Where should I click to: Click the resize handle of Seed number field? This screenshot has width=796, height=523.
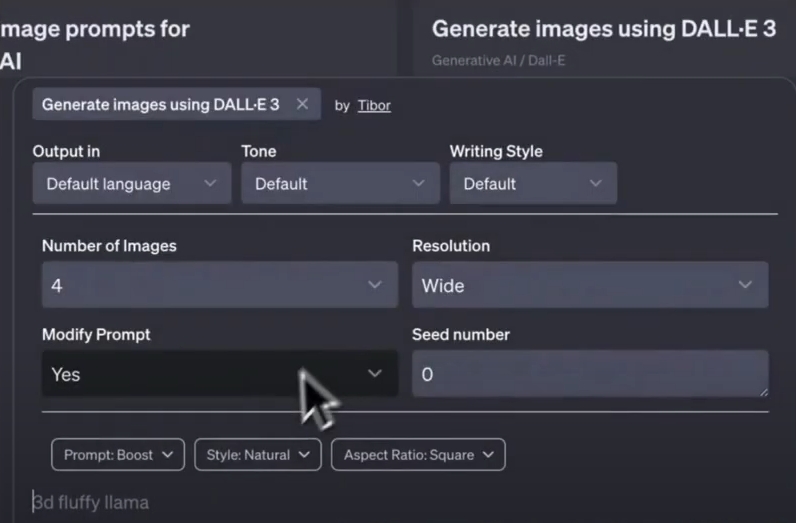point(764,391)
